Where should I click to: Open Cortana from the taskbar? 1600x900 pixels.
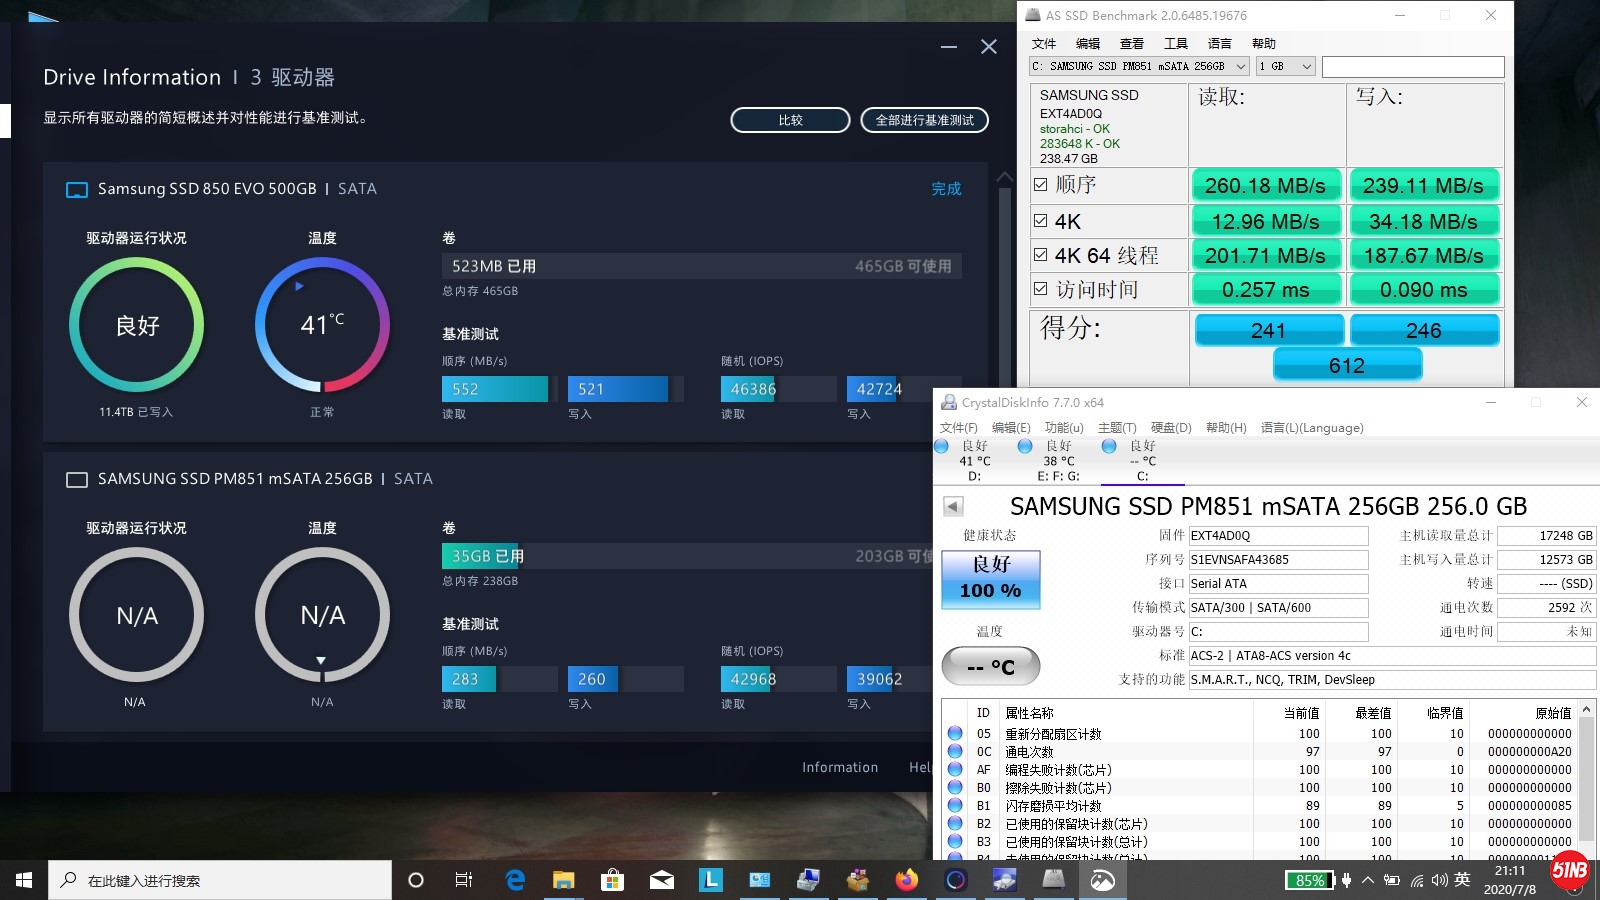416,880
